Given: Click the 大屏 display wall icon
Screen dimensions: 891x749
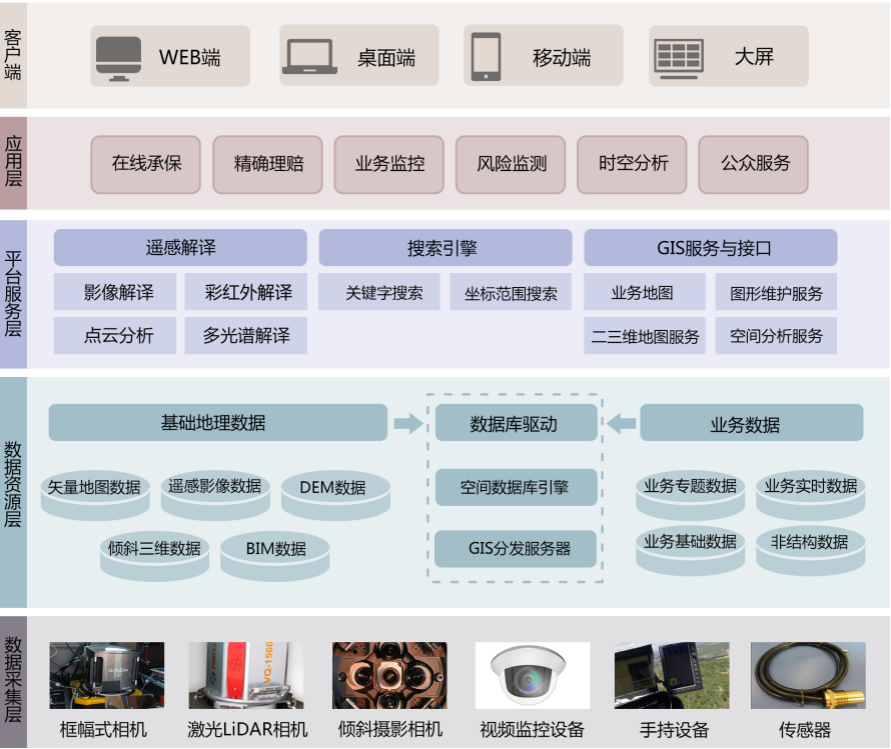Looking at the screenshot, I should [679, 58].
